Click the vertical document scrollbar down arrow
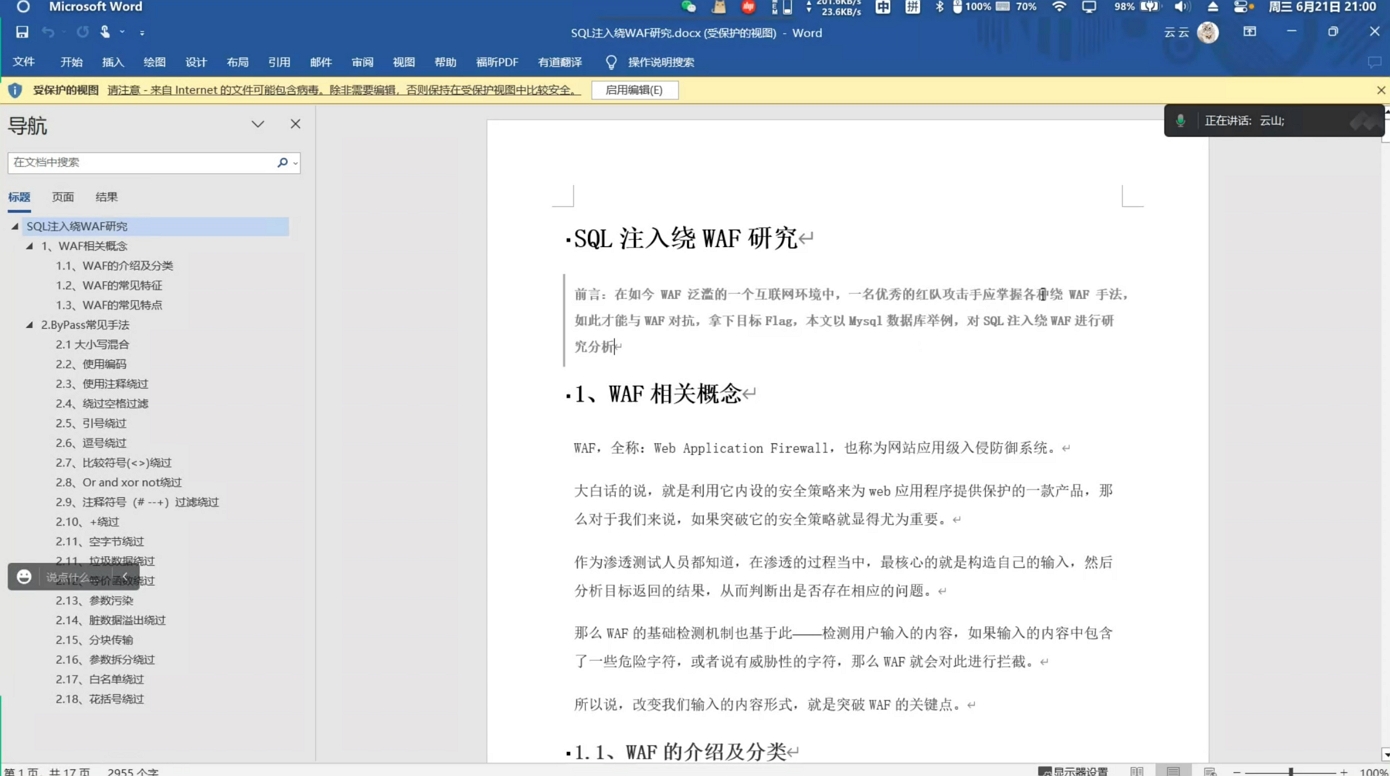The height and width of the screenshot is (776, 1390). point(1385,755)
